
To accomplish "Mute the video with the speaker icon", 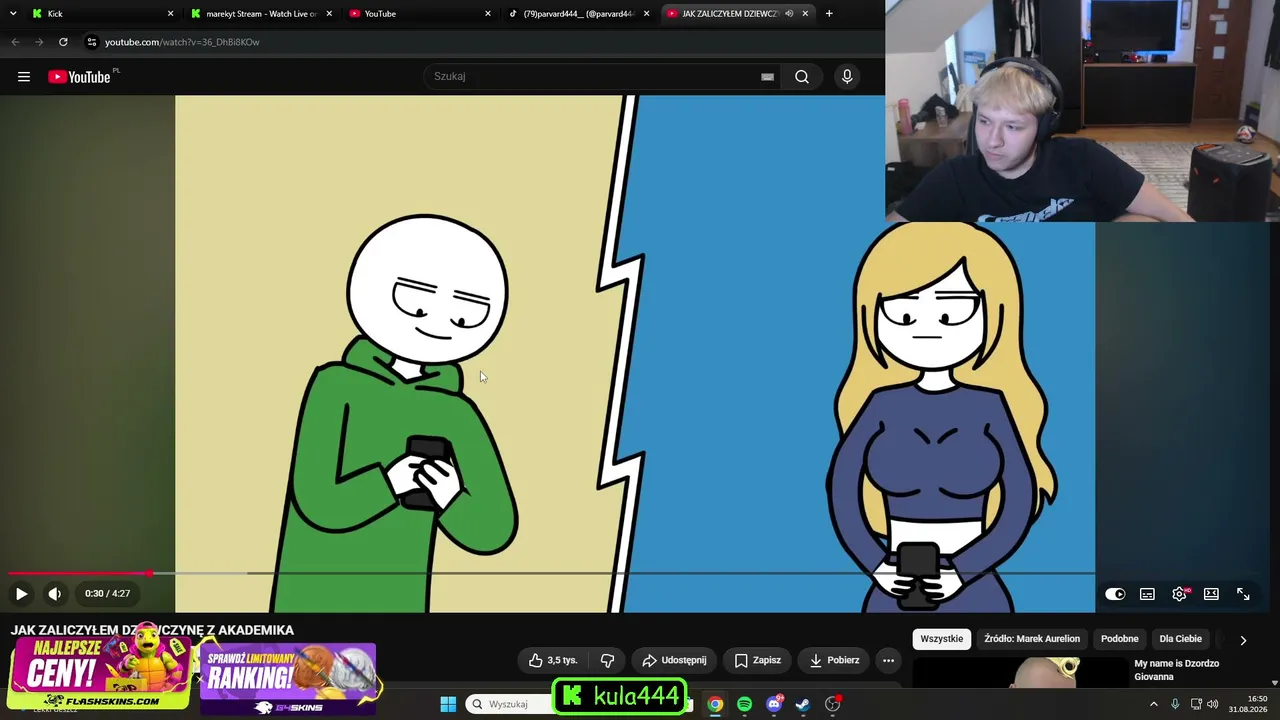I will (55, 594).
